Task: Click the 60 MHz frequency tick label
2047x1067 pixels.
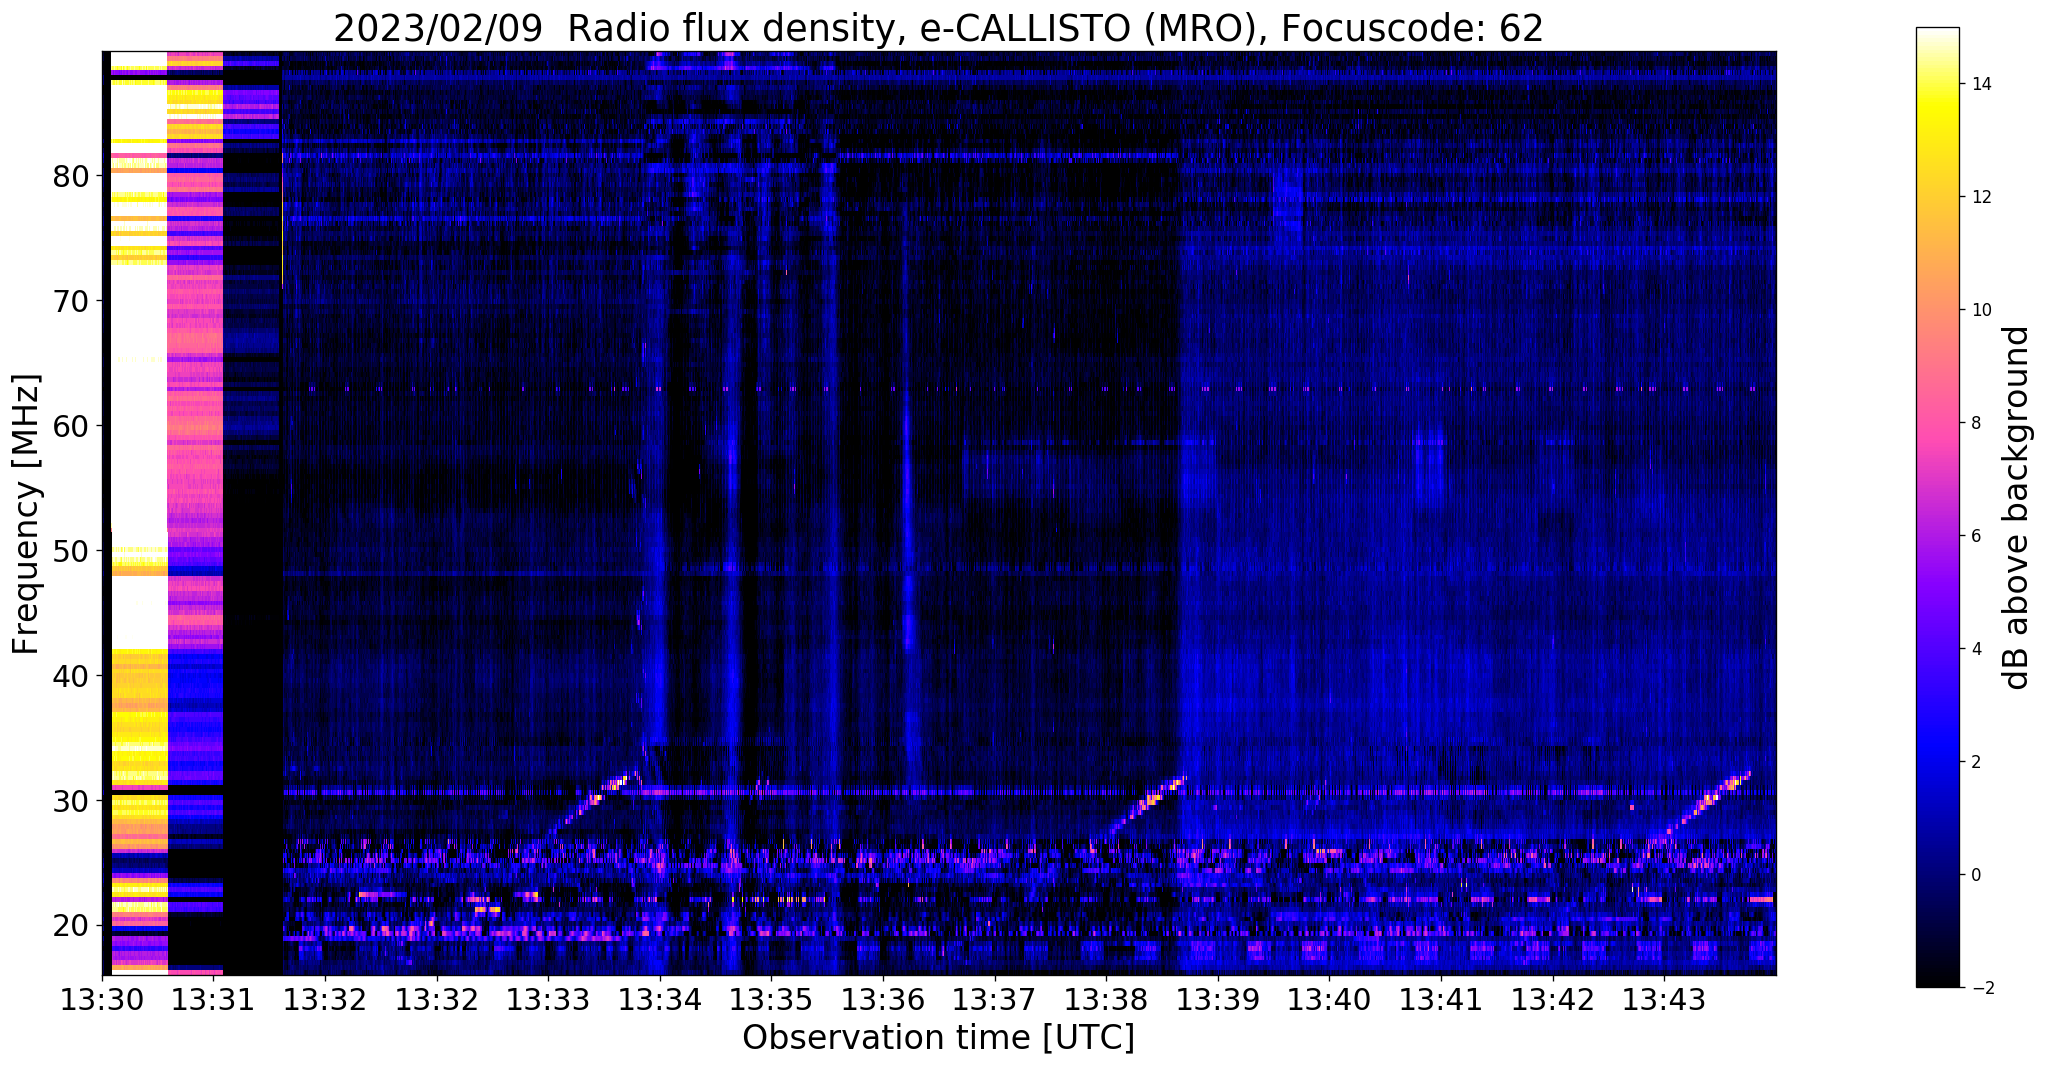Action: click(71, 426)
